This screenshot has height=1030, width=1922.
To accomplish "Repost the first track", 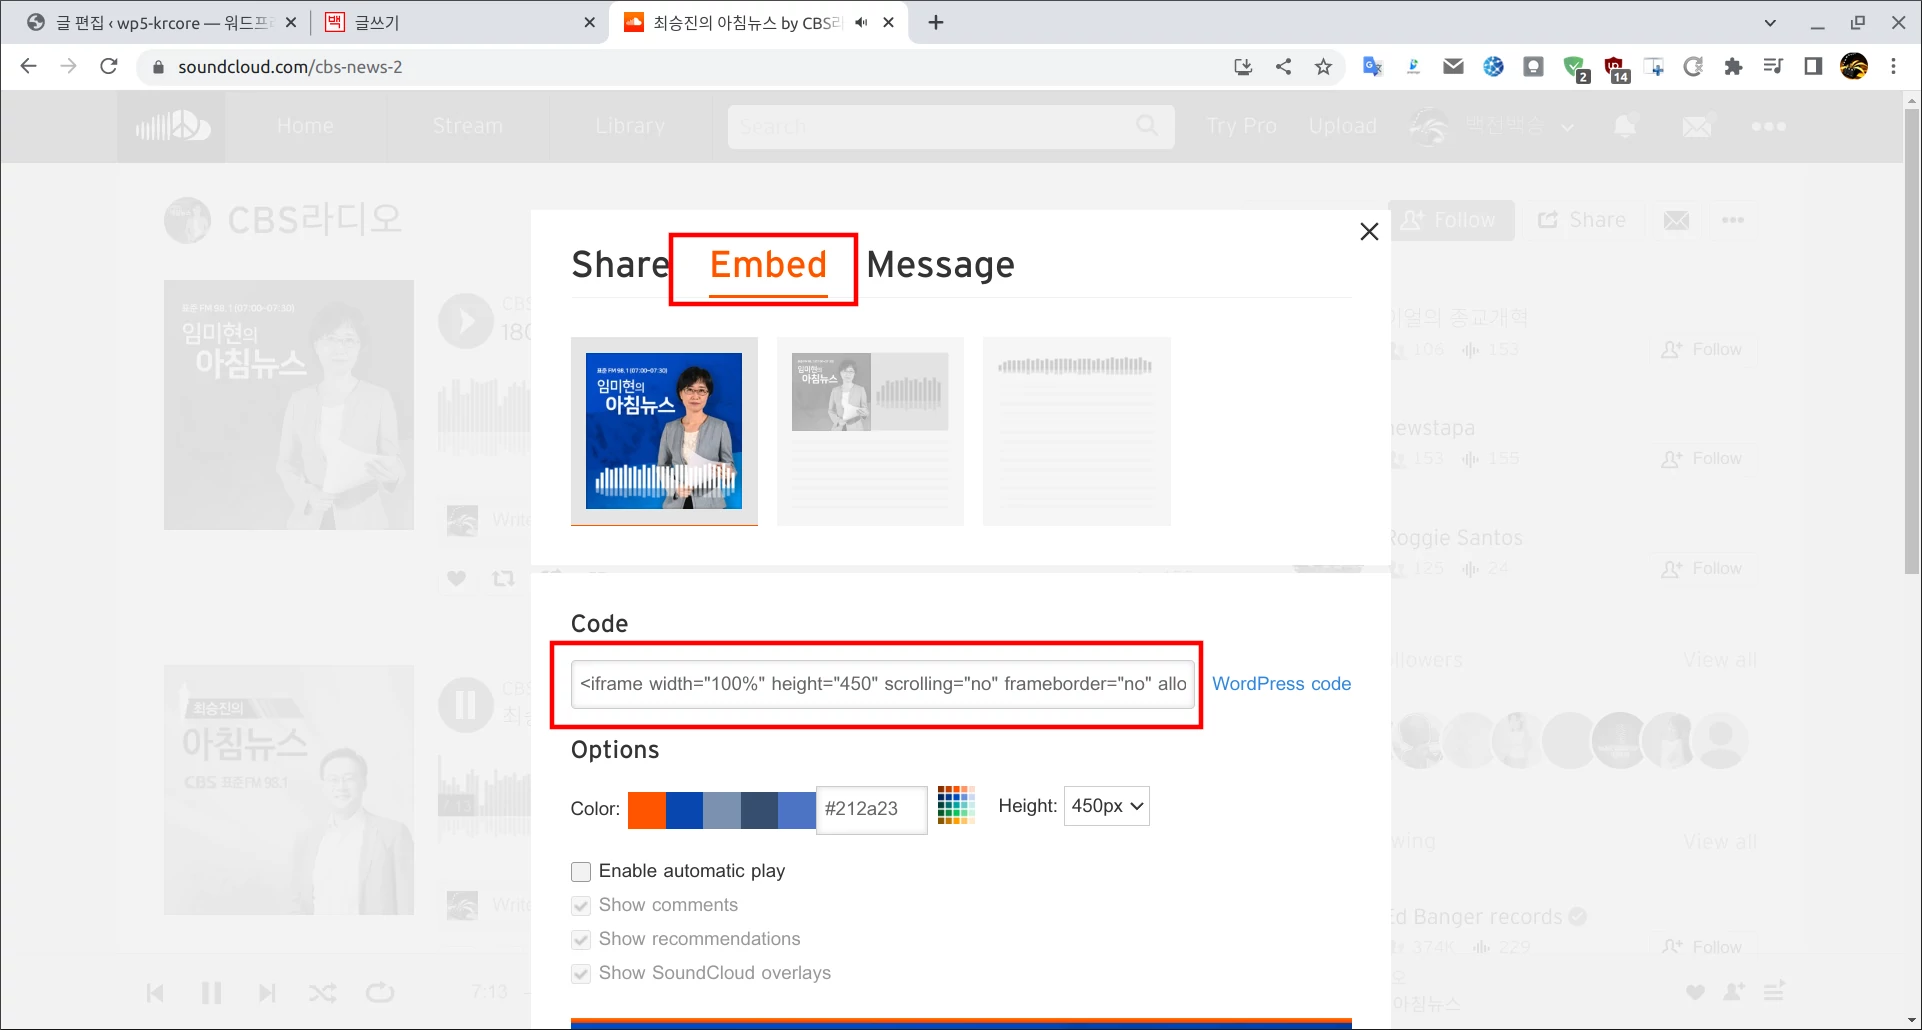I will pyautogui.click(x=503, y=578).
